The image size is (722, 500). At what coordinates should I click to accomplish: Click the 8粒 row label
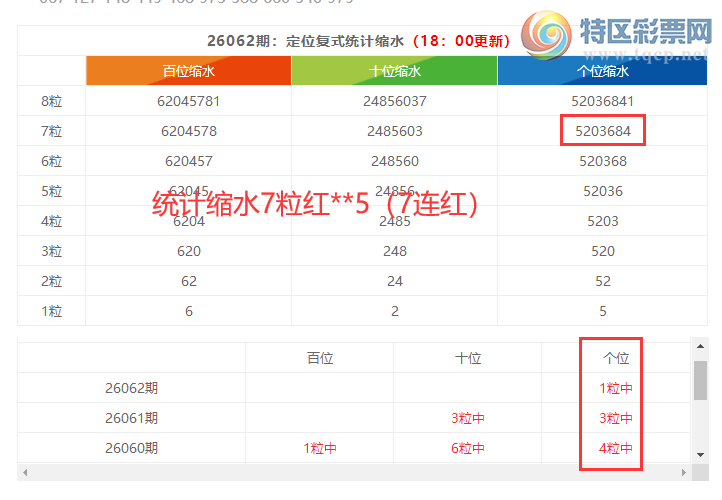point(52,101)
